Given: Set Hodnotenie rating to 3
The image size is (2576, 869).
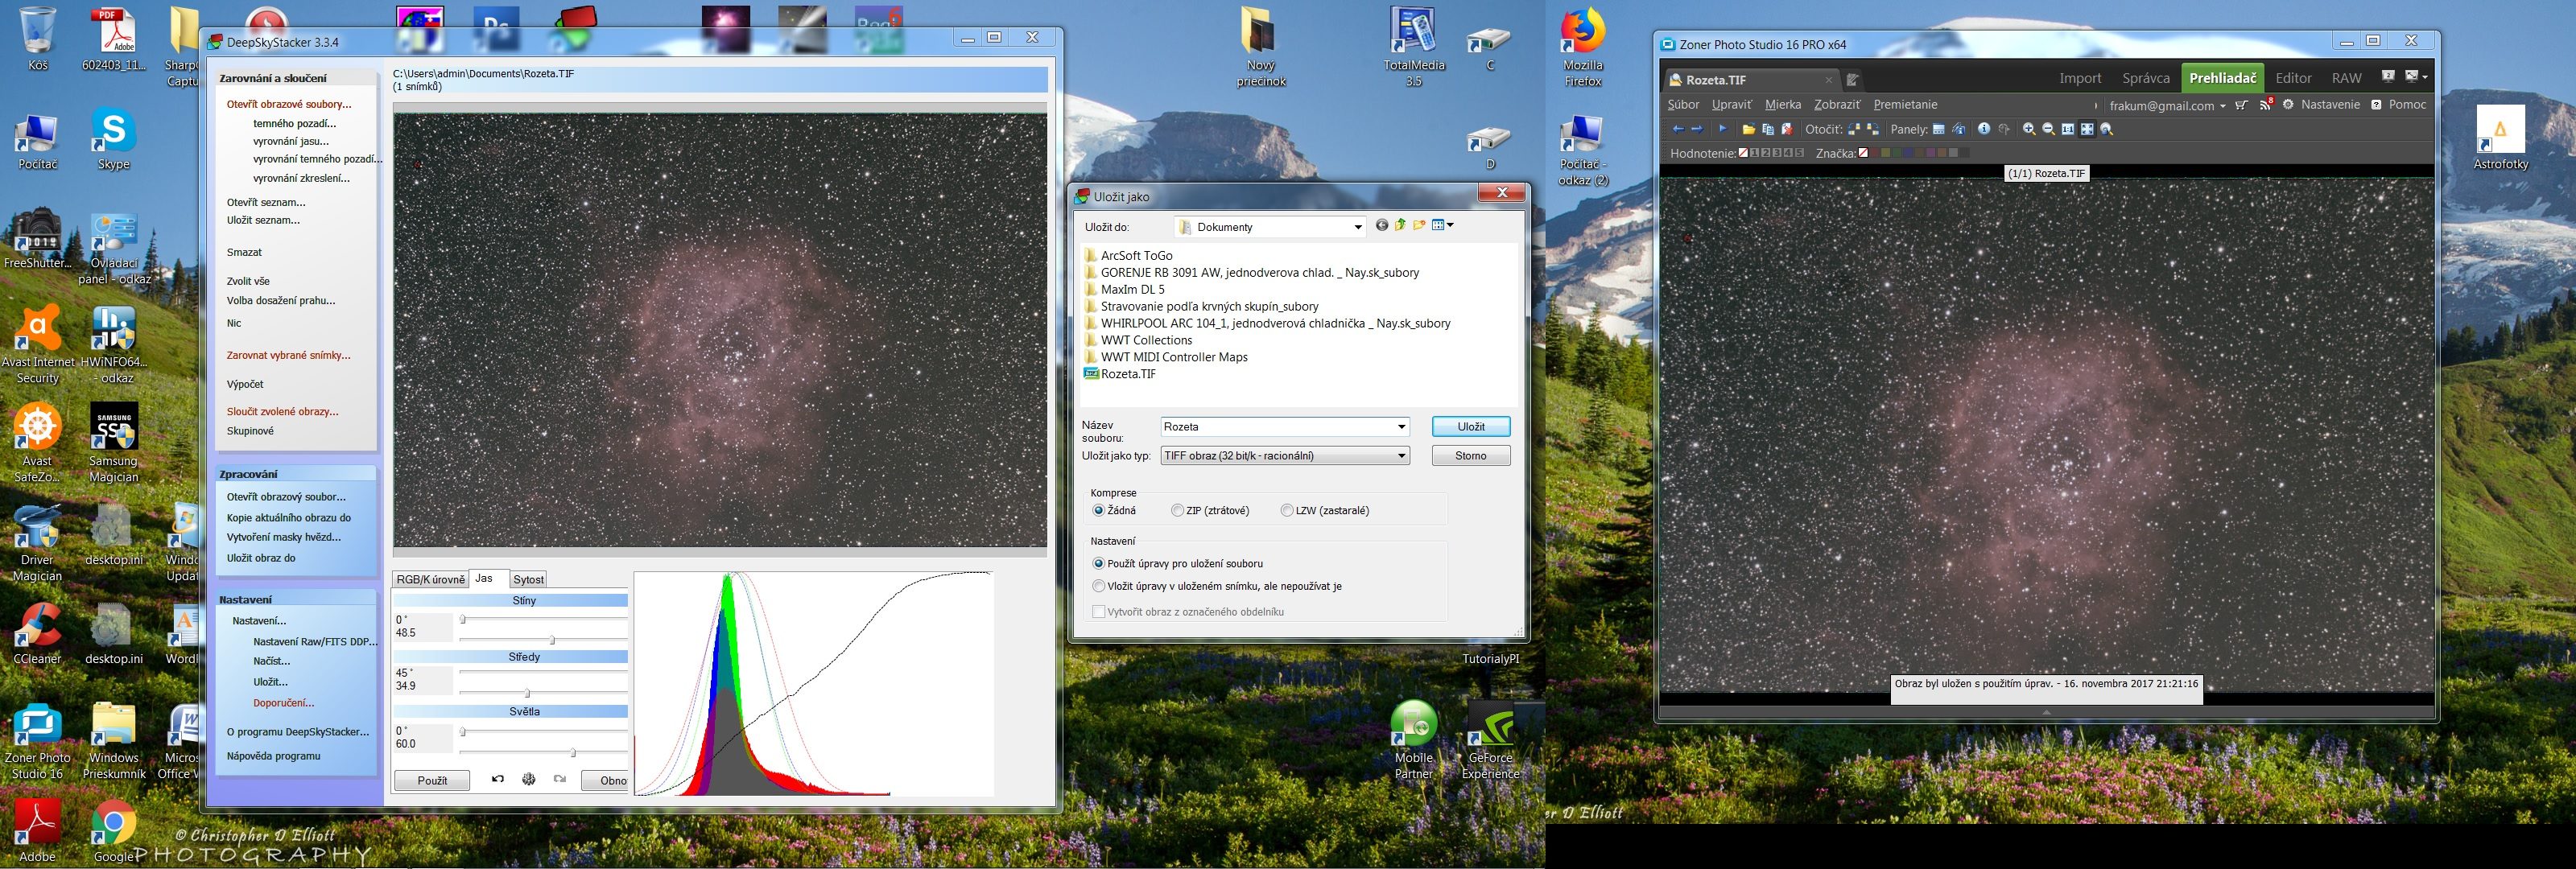Looking at the screenshot, I should [1777, 153].
